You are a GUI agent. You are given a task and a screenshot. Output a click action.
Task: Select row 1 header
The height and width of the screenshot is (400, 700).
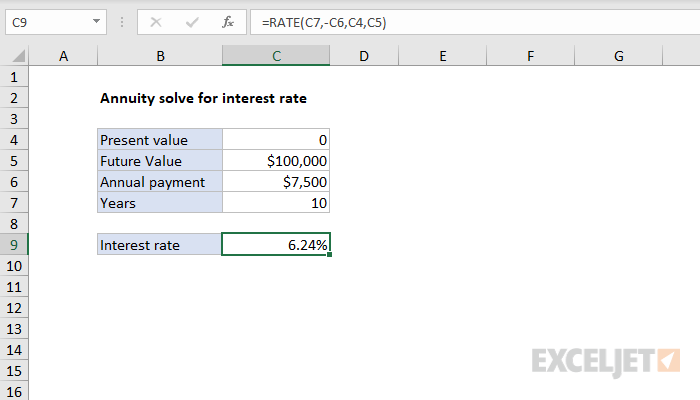tap(14, 77)
